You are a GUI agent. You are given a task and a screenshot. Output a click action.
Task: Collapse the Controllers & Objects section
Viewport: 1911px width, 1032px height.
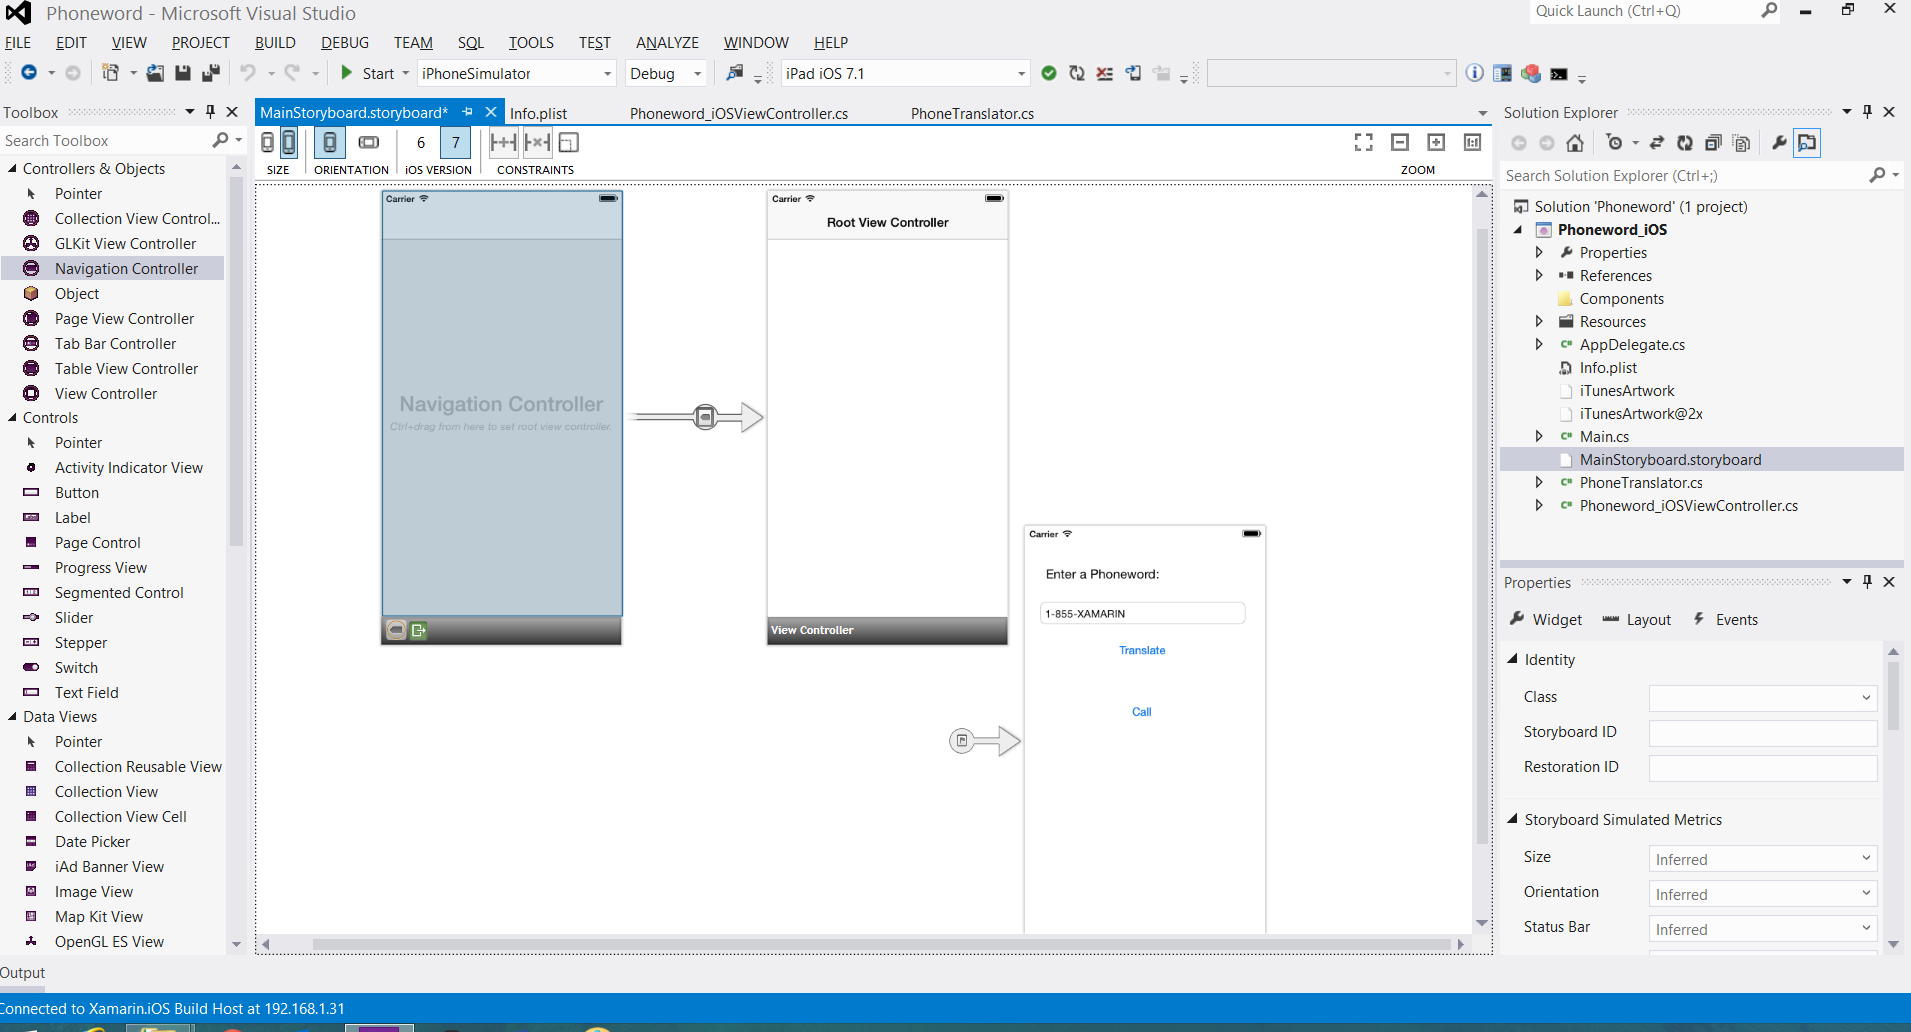point(12,169)
